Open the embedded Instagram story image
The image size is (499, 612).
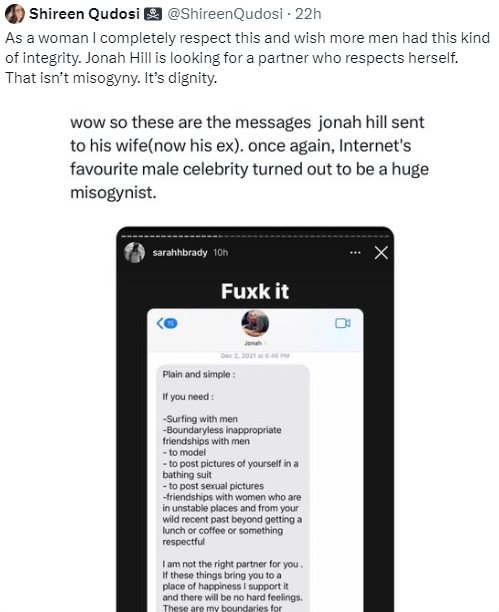(x=255, y=419)
